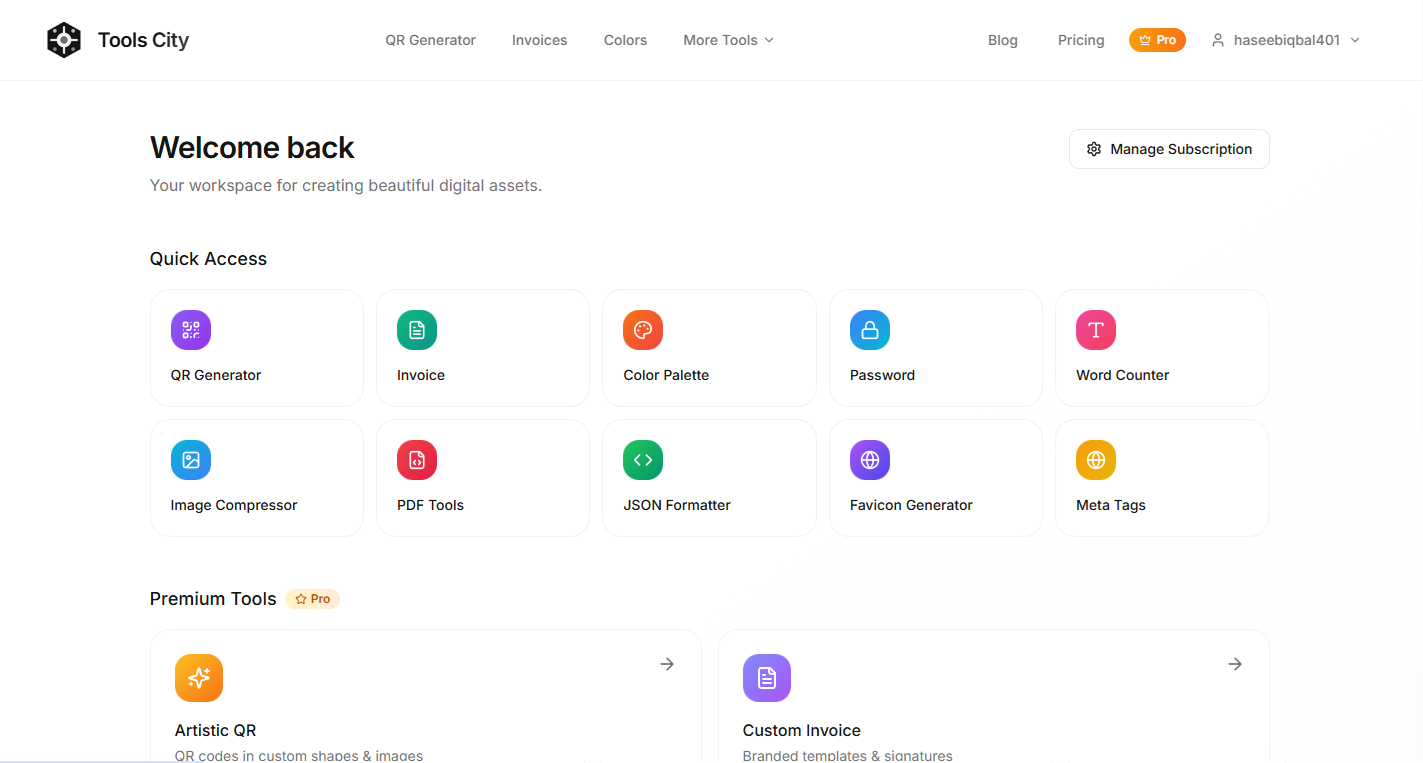Click the Artistic QR arrow
Viewport: 1423px width, 763px height.
tap(666, 663)
